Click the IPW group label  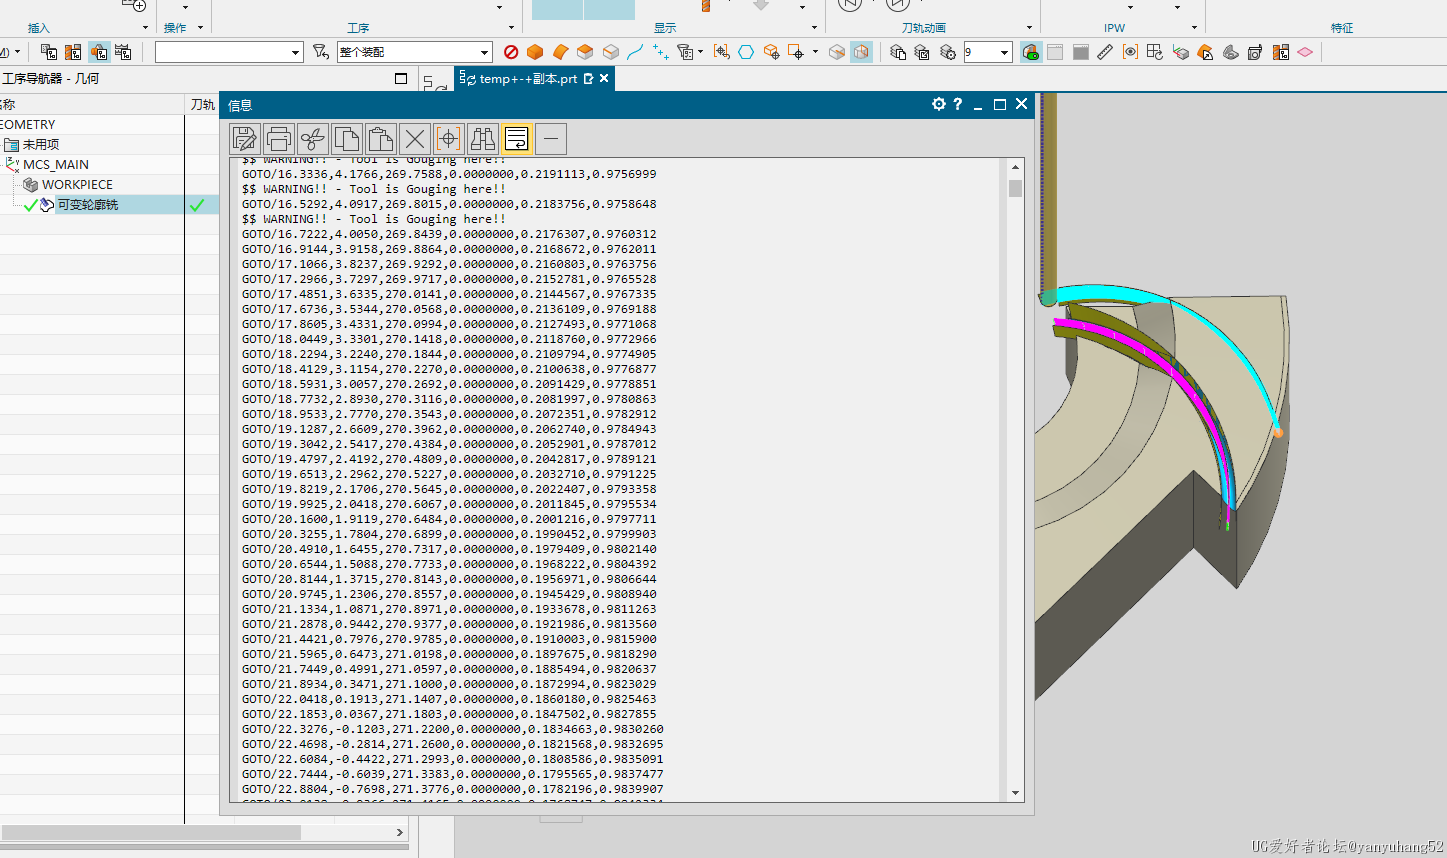tap(1114, 28)
